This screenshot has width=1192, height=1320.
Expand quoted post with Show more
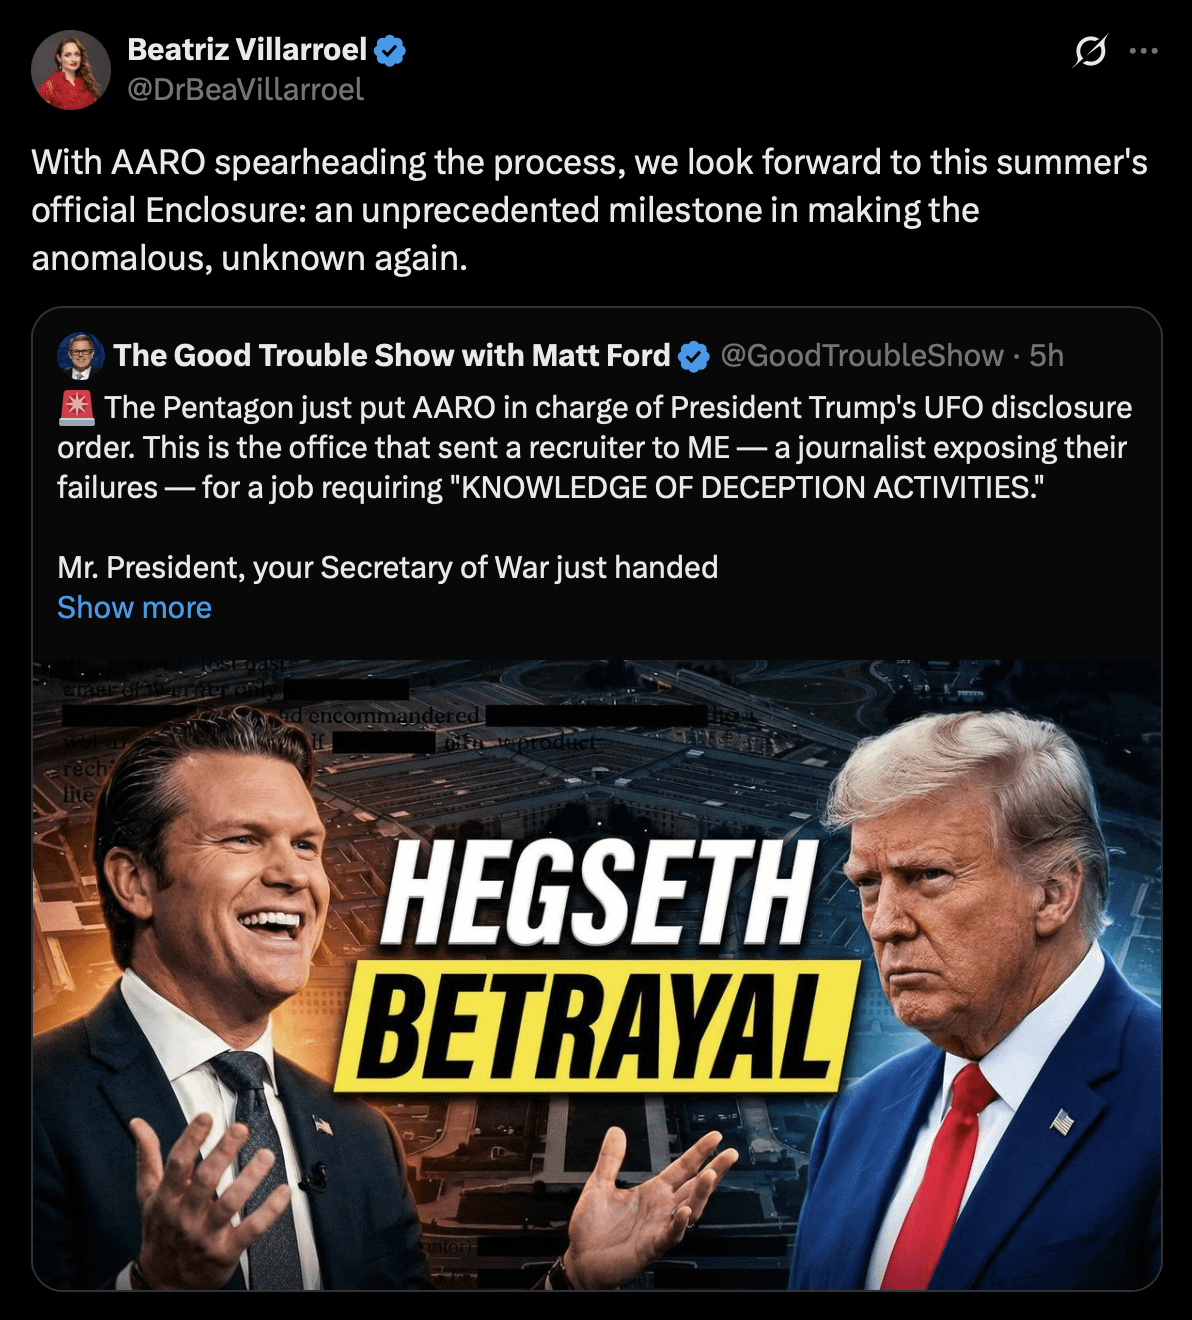point(134,607)
